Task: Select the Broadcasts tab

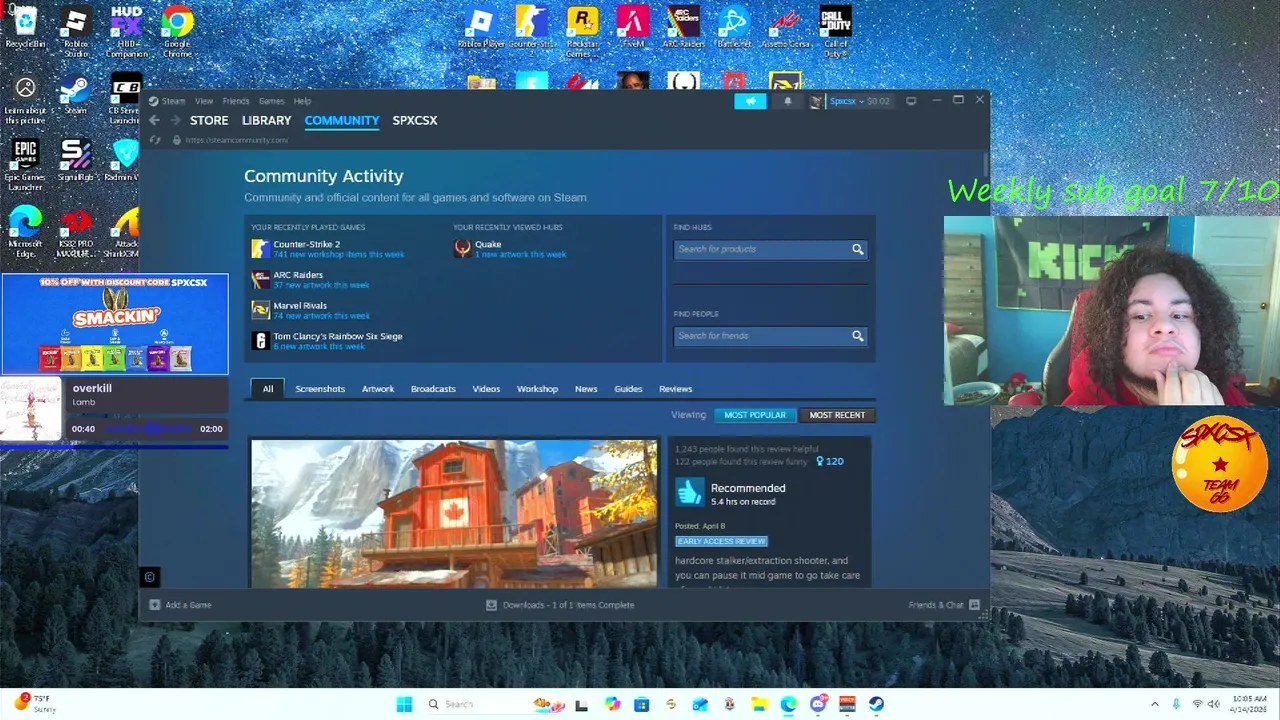Action: point(433,389)
